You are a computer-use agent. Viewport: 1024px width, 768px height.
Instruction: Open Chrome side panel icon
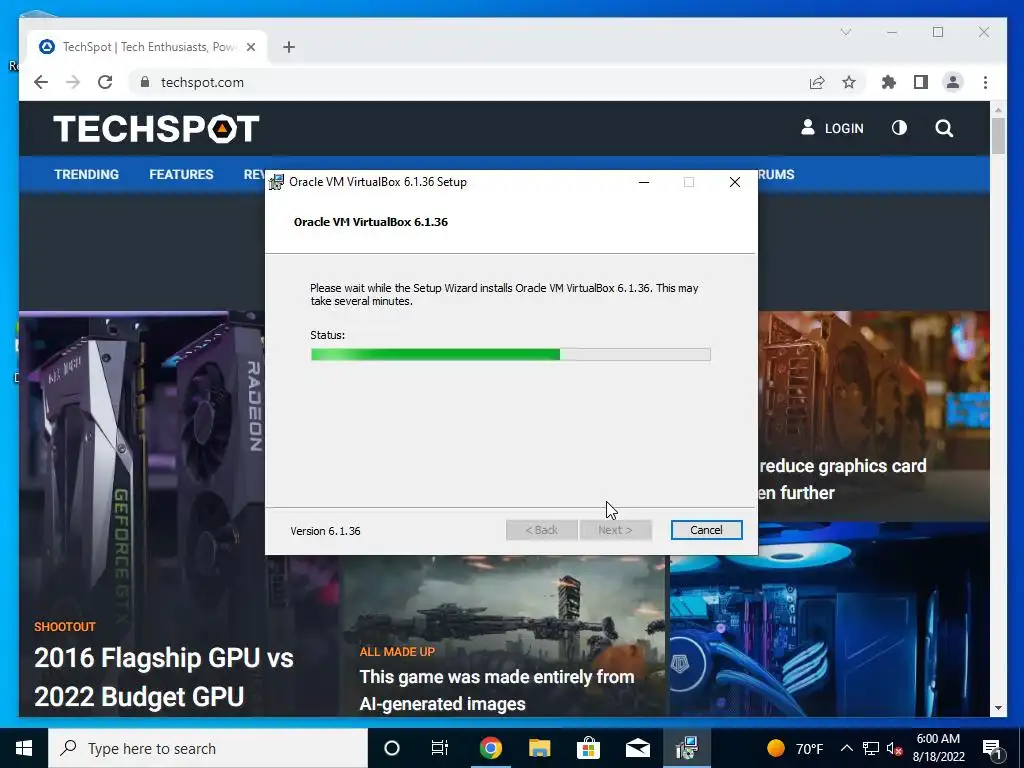(921, 82)
